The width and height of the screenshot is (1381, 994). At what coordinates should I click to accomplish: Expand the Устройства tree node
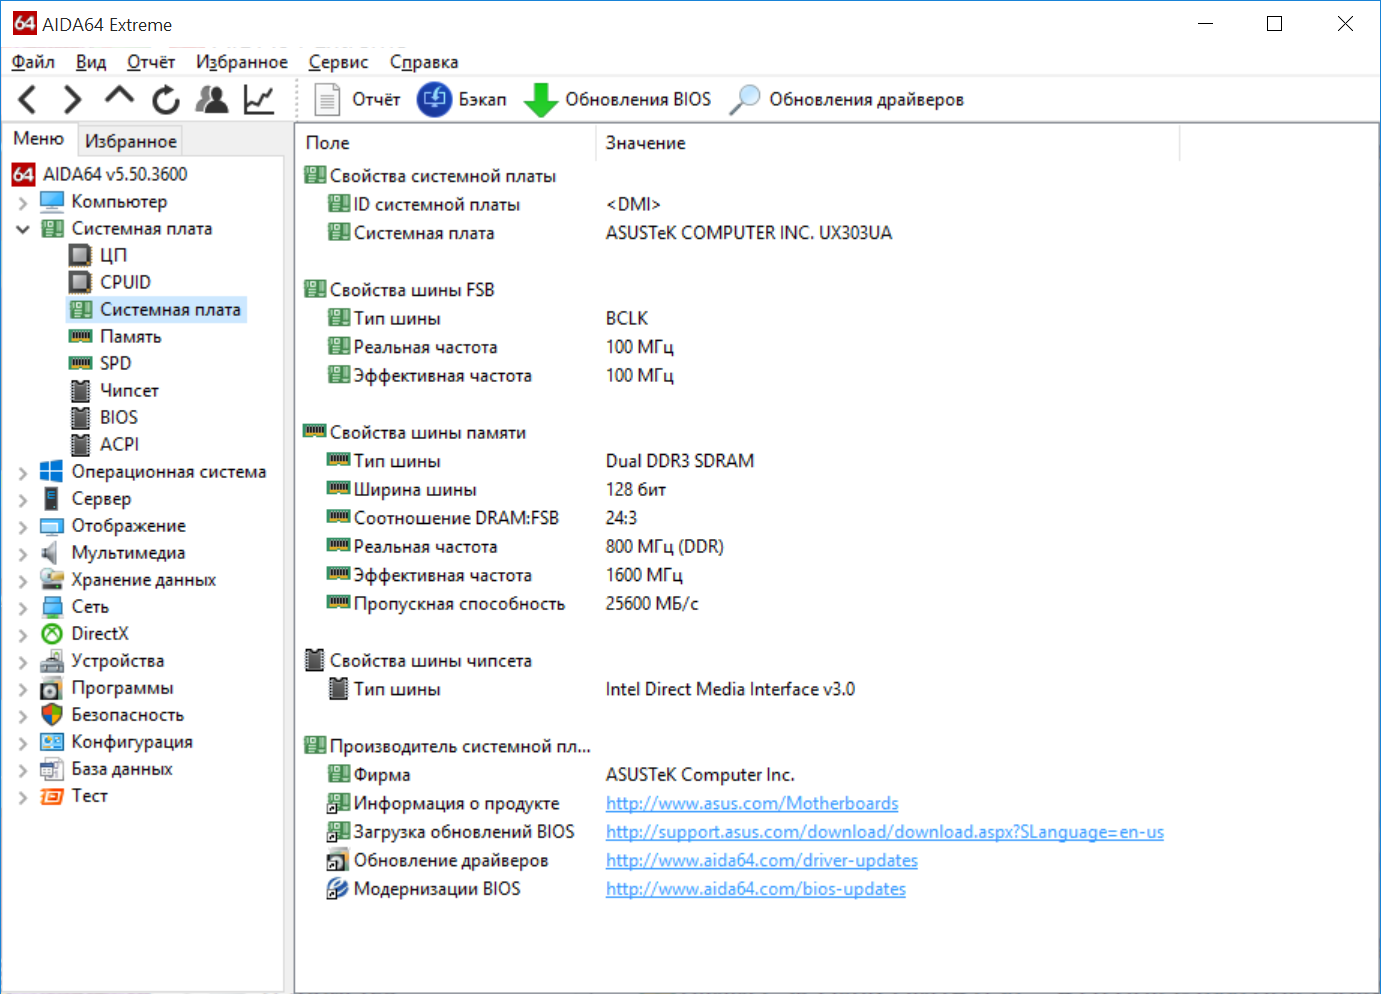point(22,661)
